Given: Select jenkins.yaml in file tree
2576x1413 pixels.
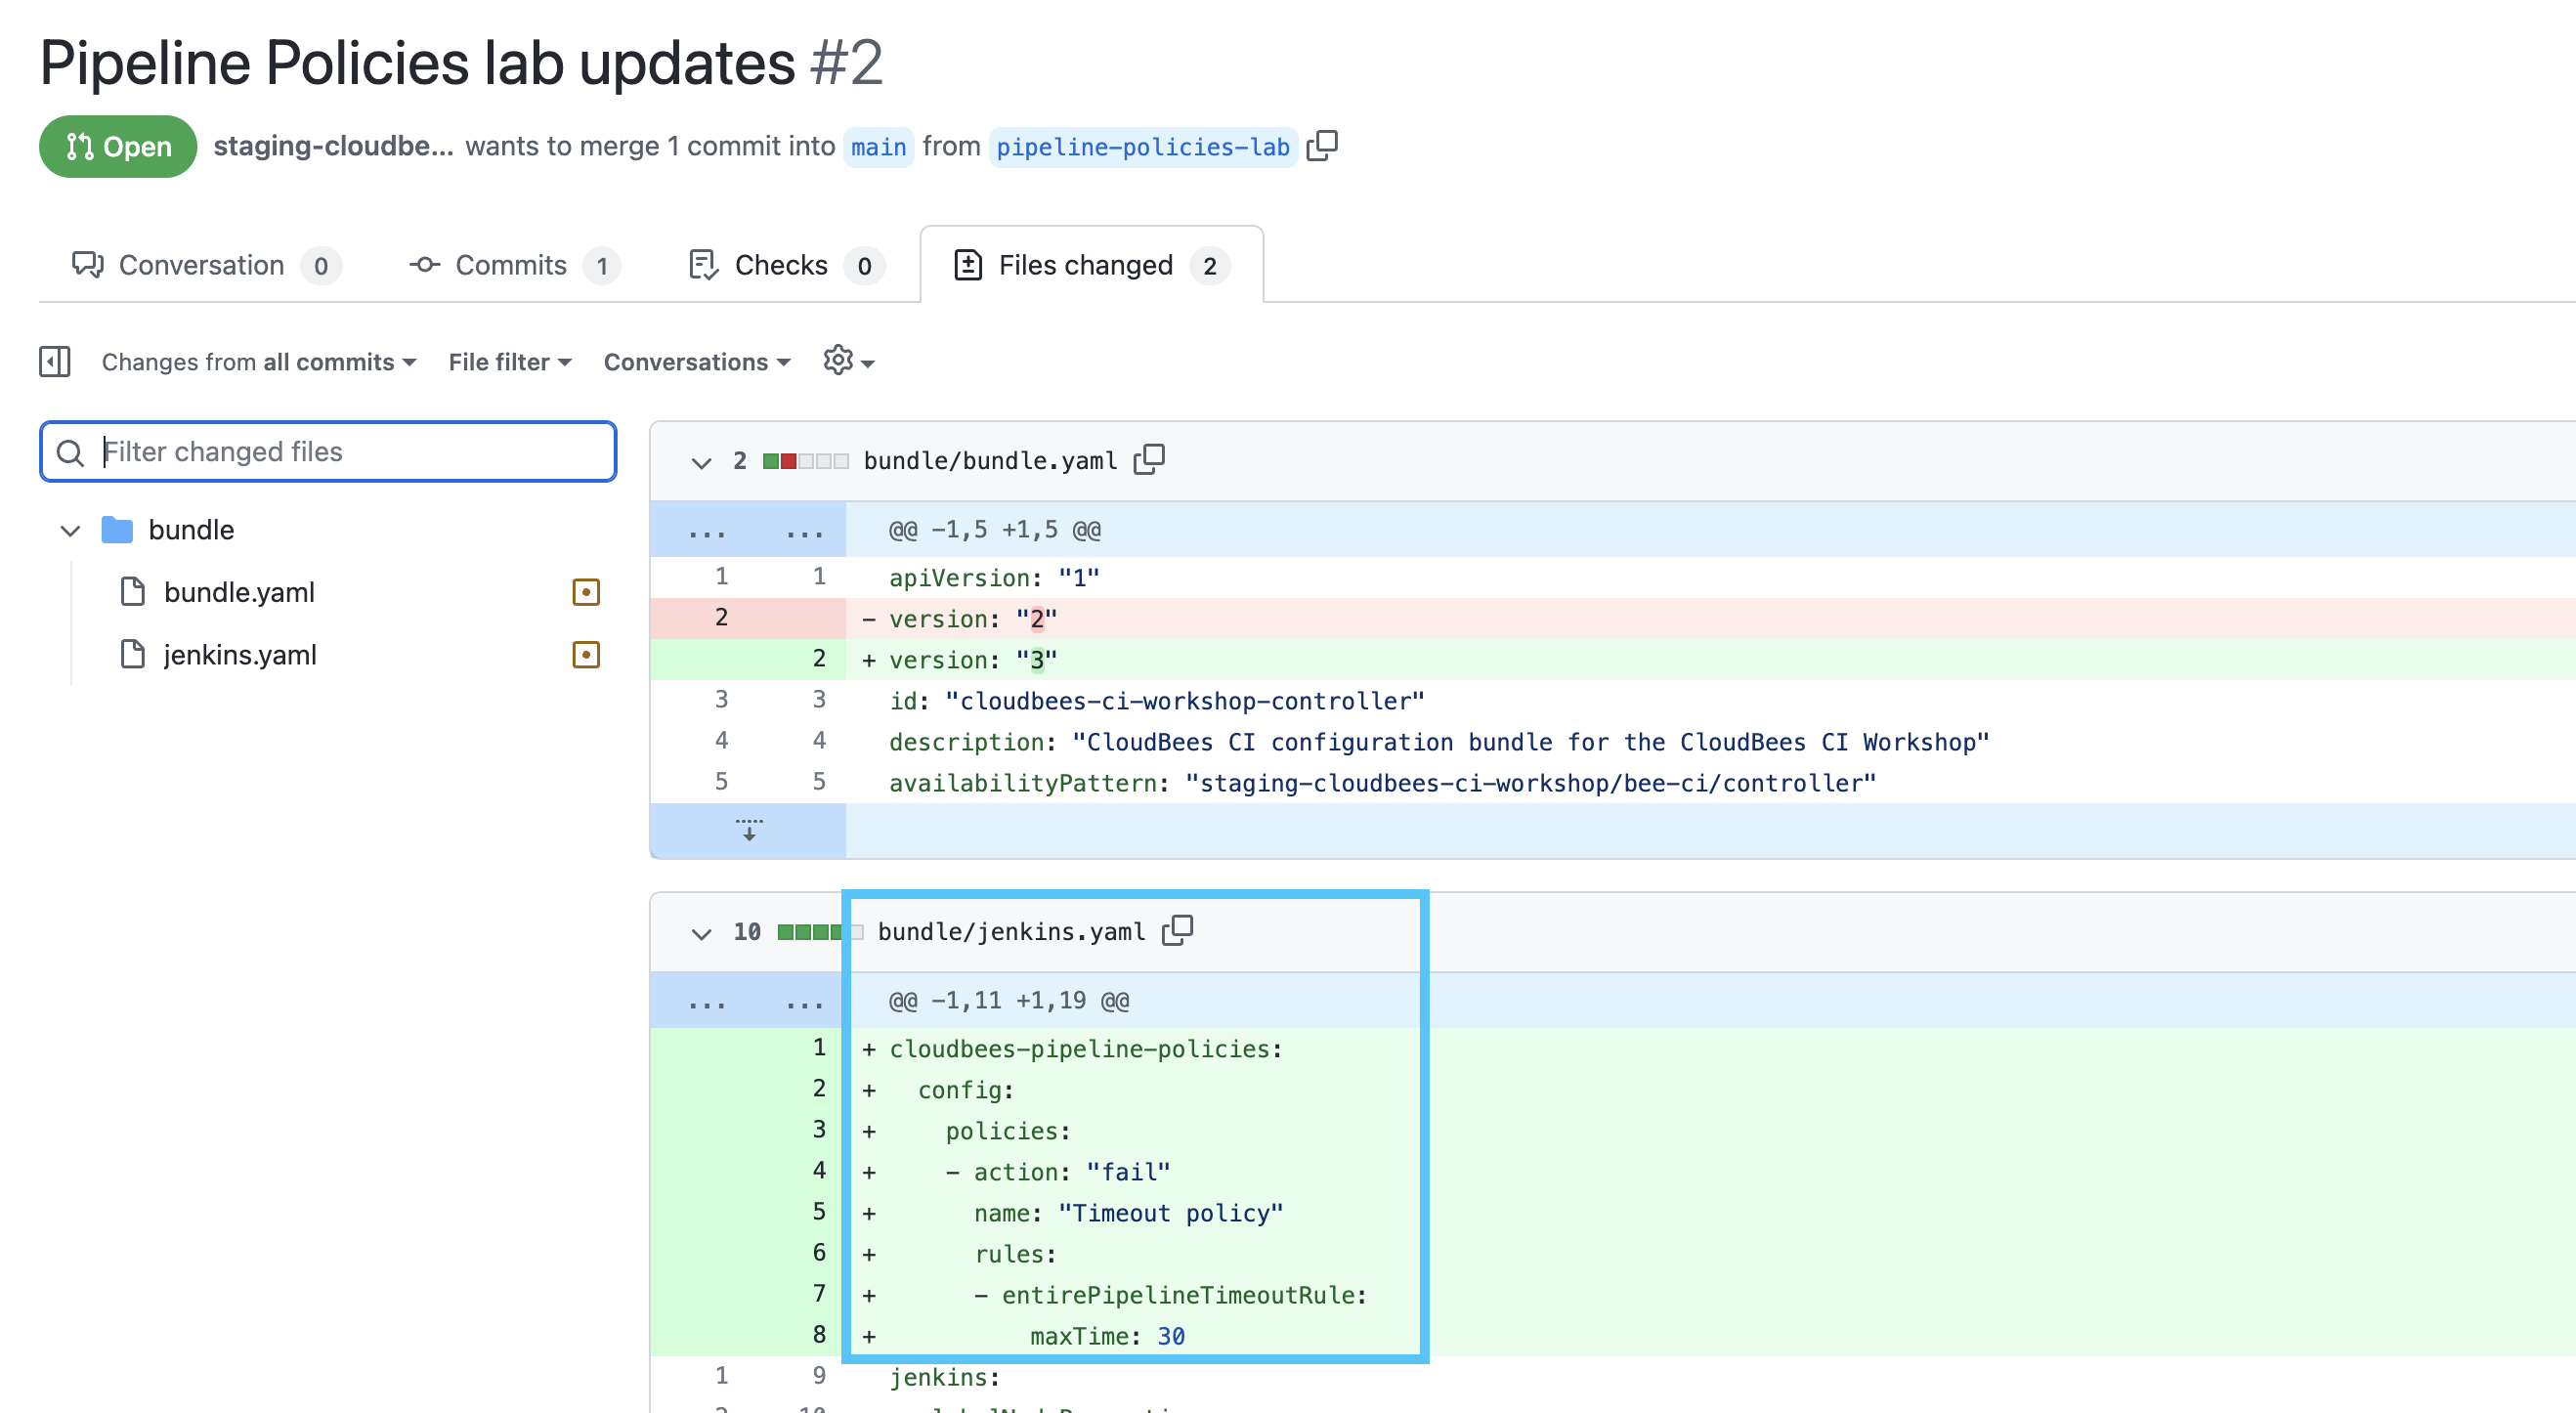Looking at the screenshot, I should (x=240, y=655).
